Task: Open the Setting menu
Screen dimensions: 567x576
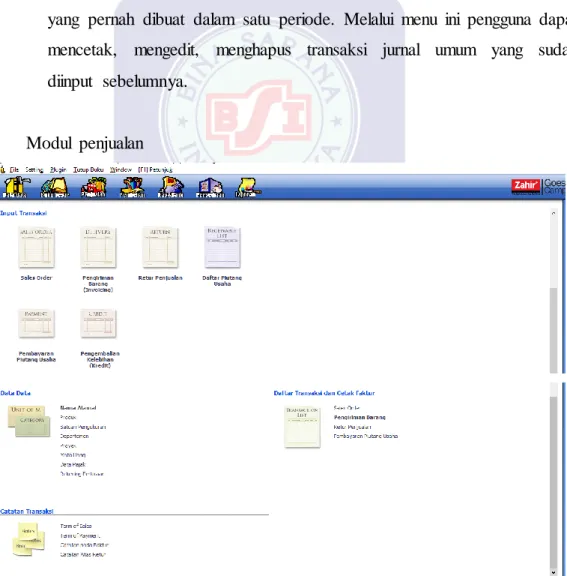Action: (x=34, y=169)
